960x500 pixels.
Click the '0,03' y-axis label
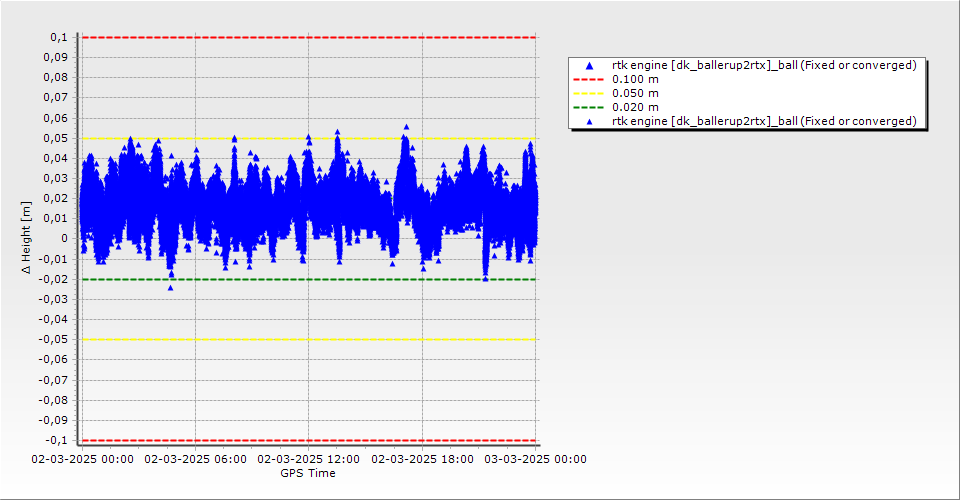(56, 179)
